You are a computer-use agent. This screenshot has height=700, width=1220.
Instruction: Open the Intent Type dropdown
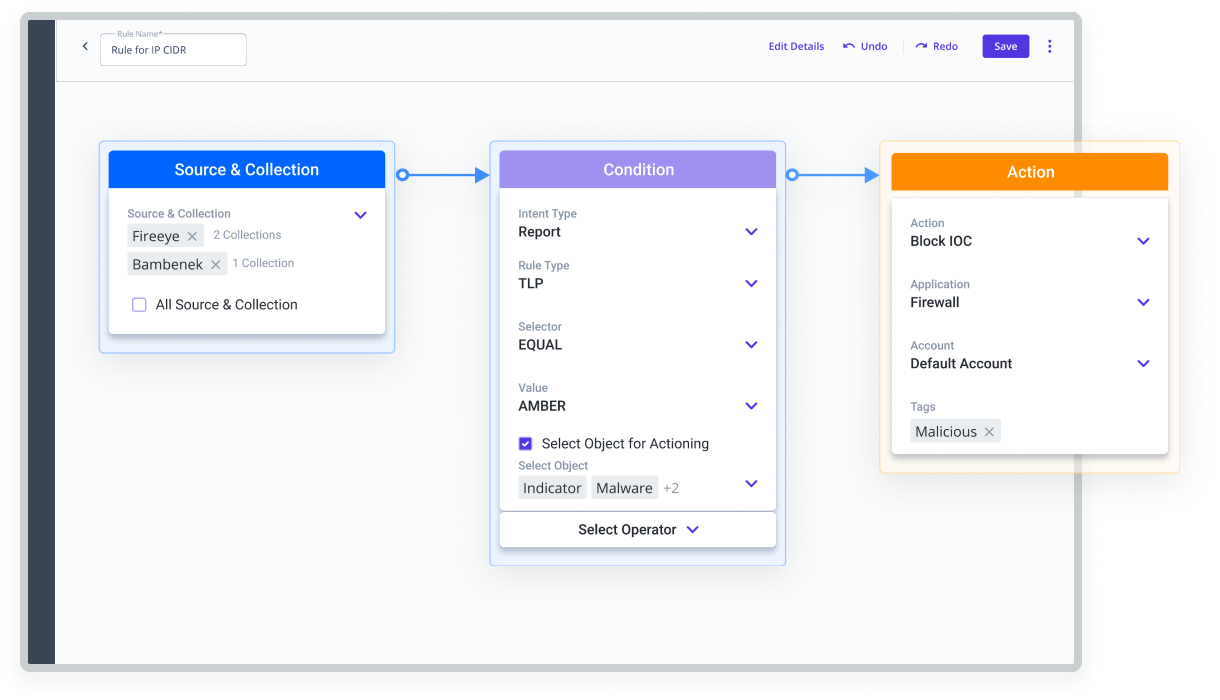752,232
